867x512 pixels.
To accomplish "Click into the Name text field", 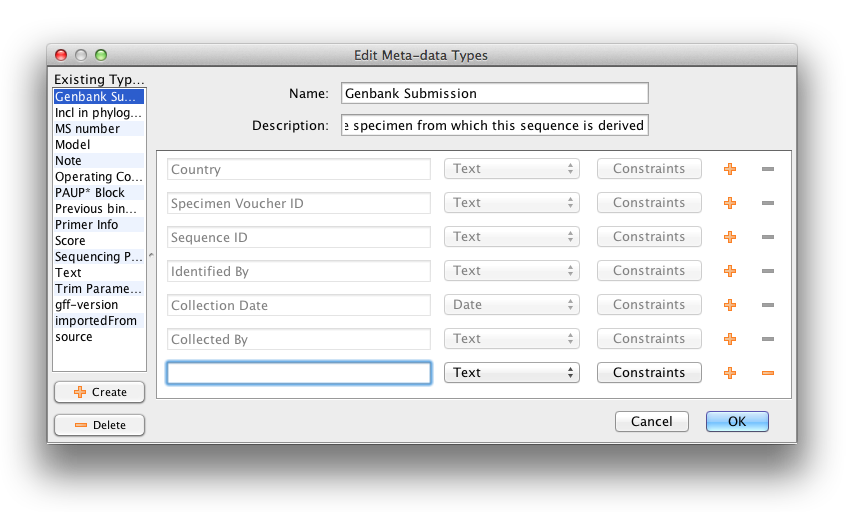I will [494, 93].
